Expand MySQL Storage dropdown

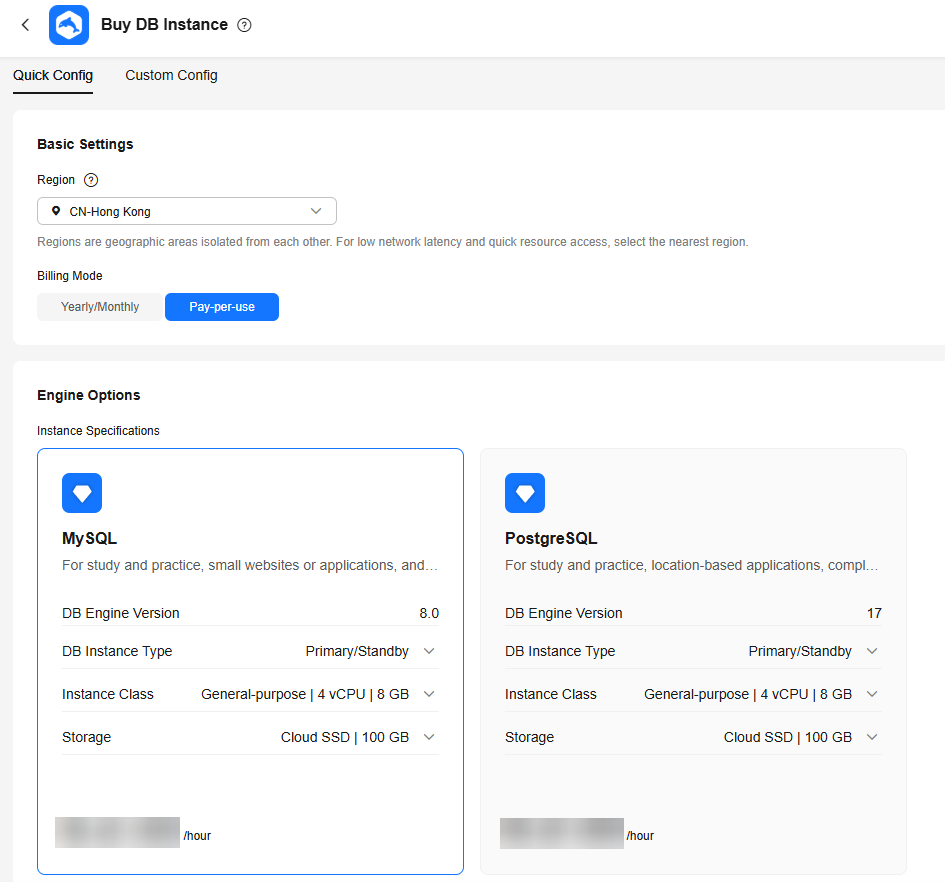(x=429, y=737)
